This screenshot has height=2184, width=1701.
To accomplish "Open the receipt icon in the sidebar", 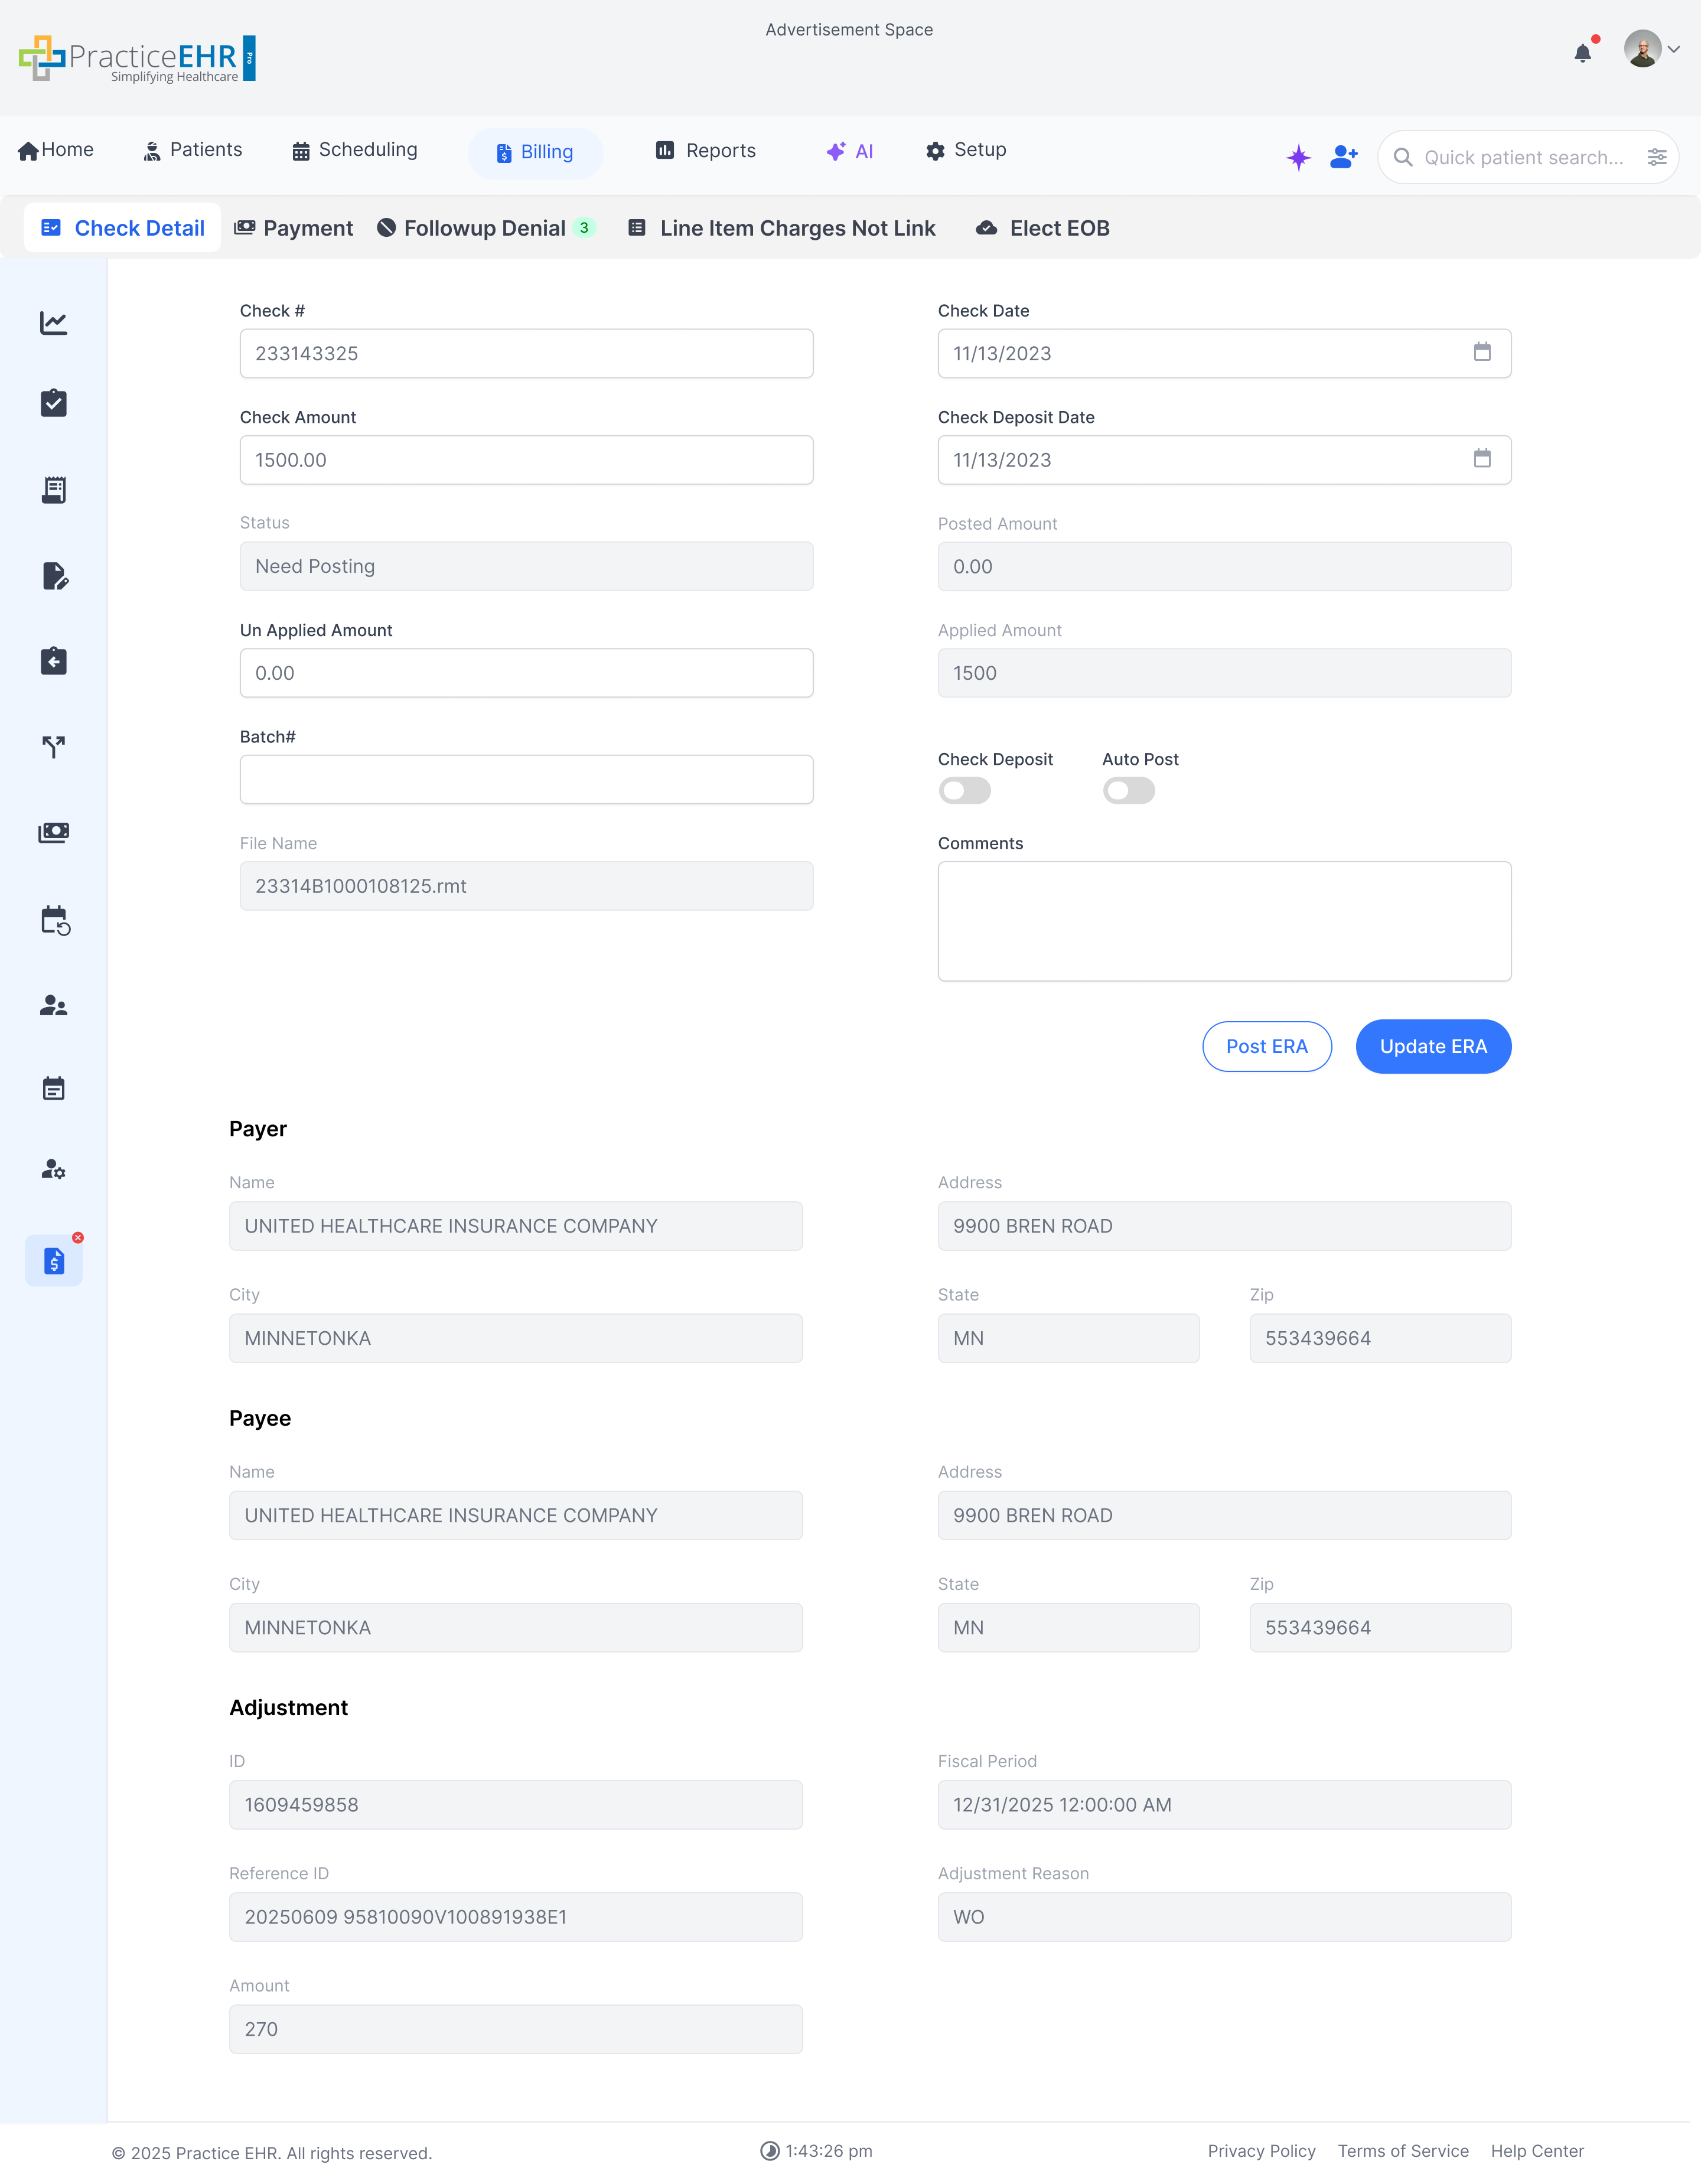I will tap(53, 489).
